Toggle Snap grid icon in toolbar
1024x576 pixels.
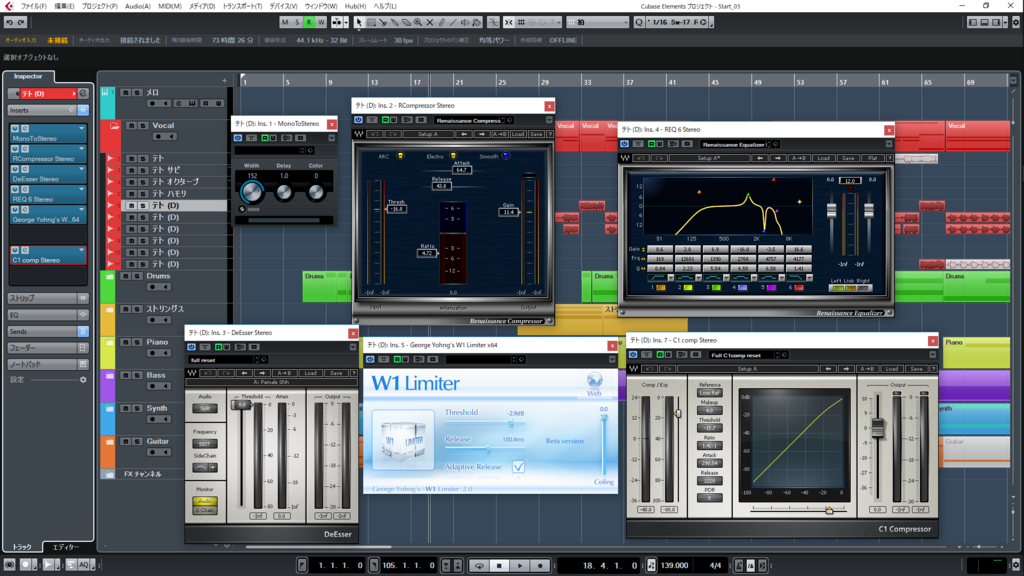(521, 22)
